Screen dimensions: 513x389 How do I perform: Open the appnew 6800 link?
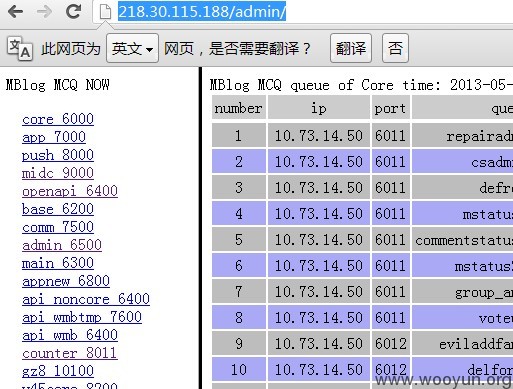pyautogui.click(x=66, y=281)
